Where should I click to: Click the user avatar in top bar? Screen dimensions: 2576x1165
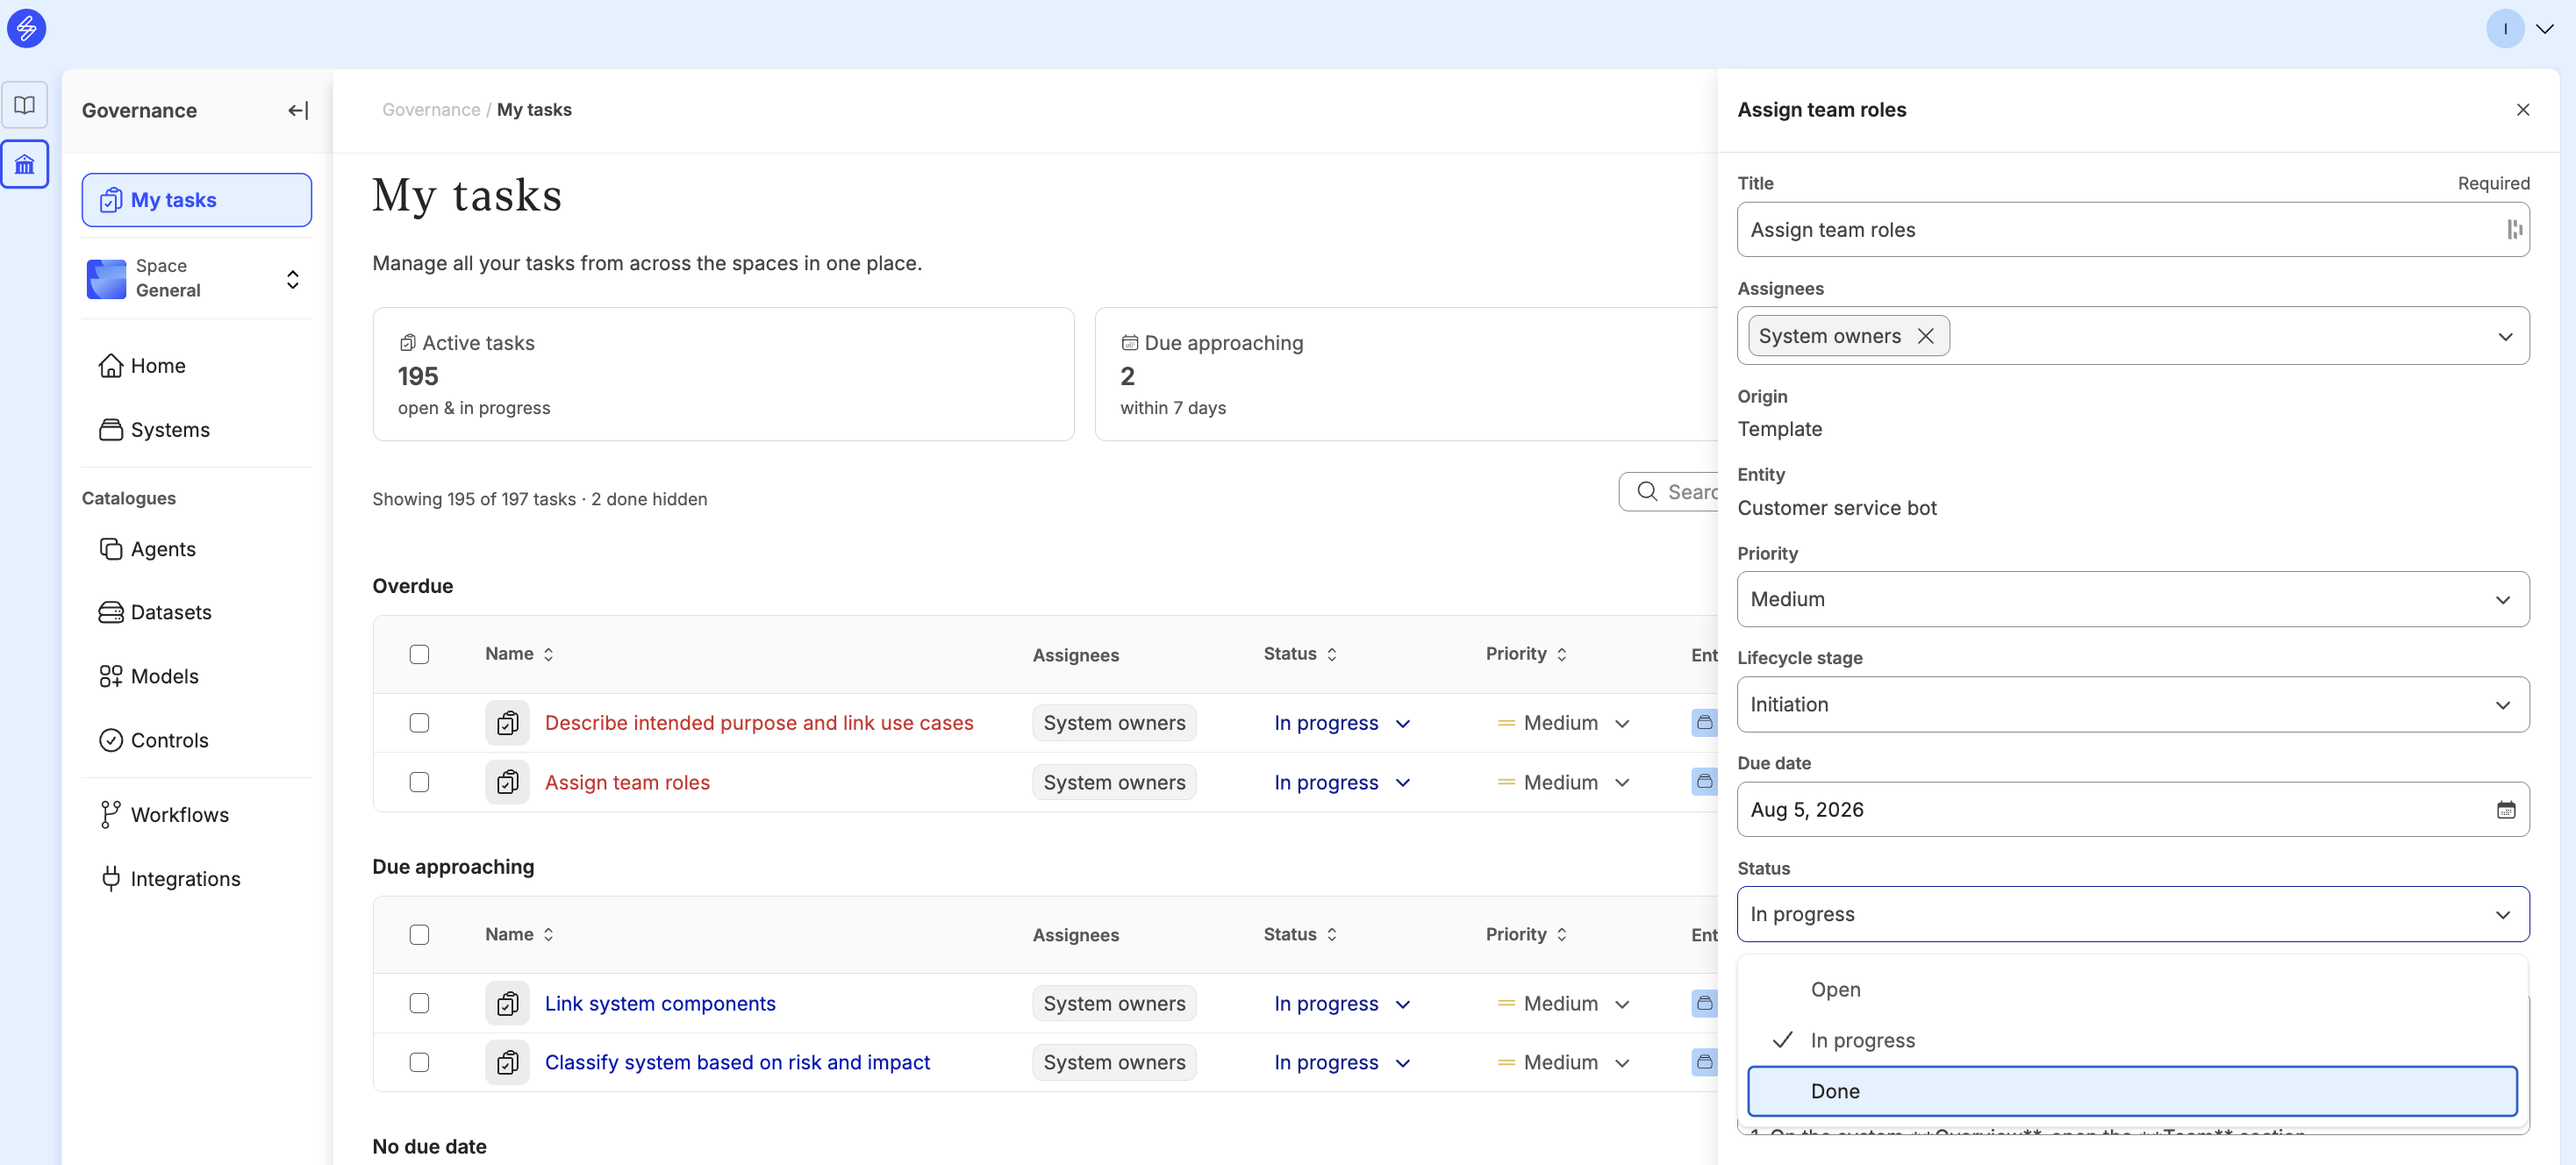[x=2505, y=29]
